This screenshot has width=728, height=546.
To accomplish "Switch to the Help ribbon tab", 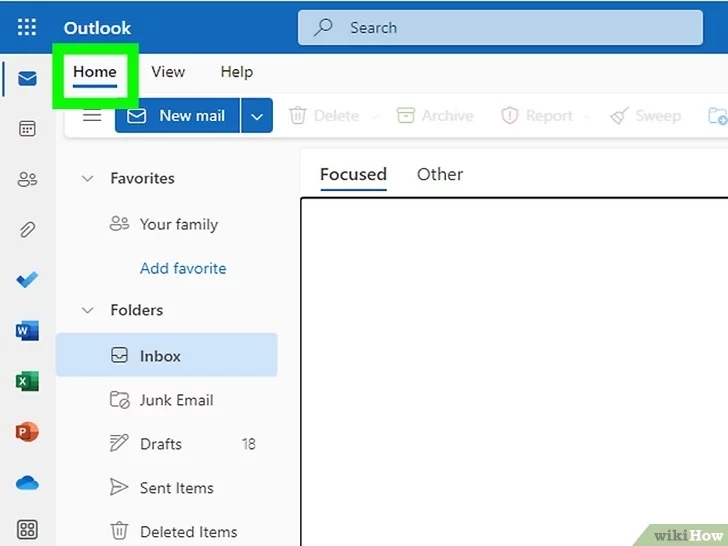I will point(237,72).
